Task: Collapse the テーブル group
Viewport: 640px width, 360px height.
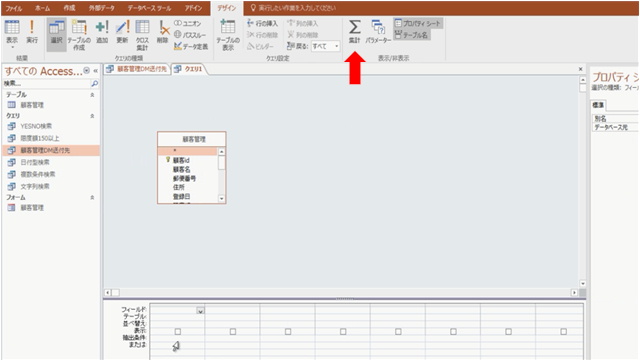Action: [92, 95]
